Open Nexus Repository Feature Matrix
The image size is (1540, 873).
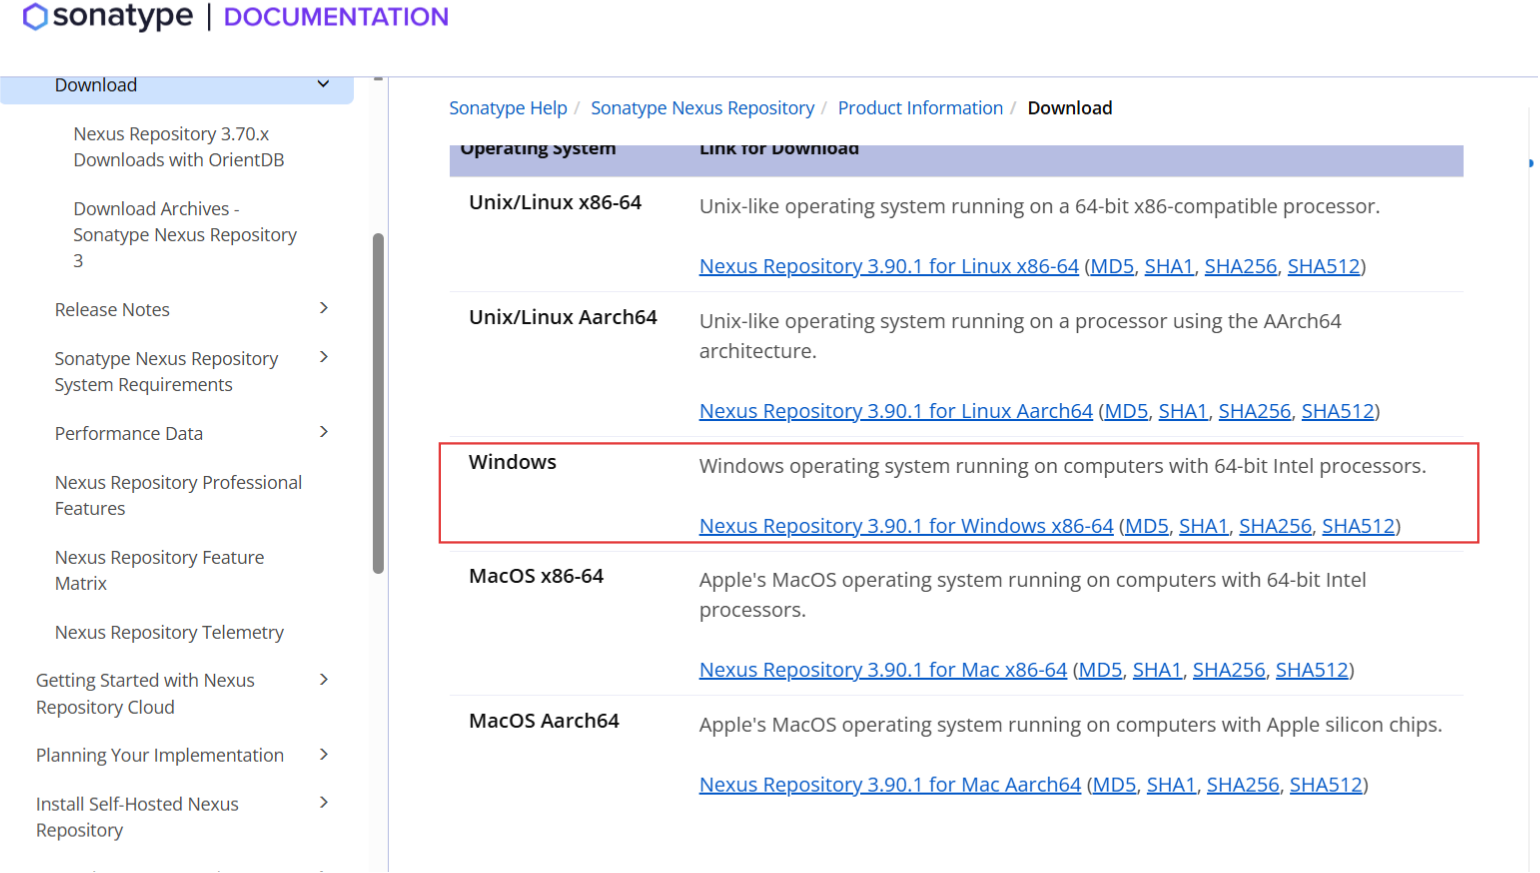pyautogui.click(x=159, y=571)
